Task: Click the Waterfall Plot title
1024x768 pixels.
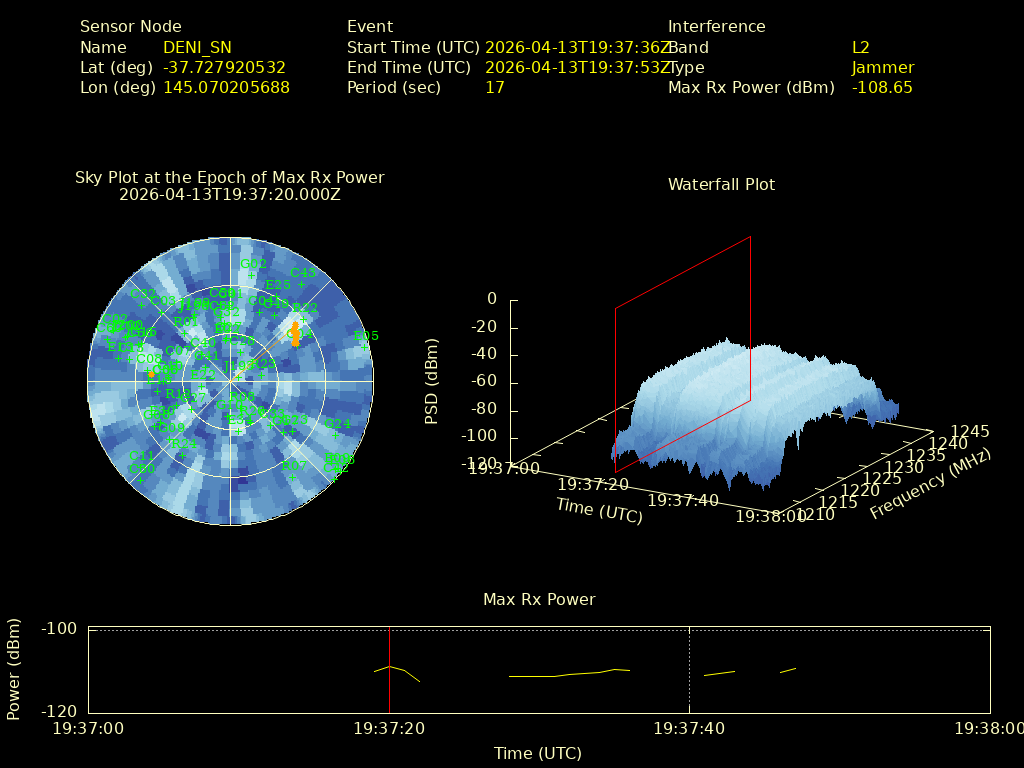Action: click(721, 184)
